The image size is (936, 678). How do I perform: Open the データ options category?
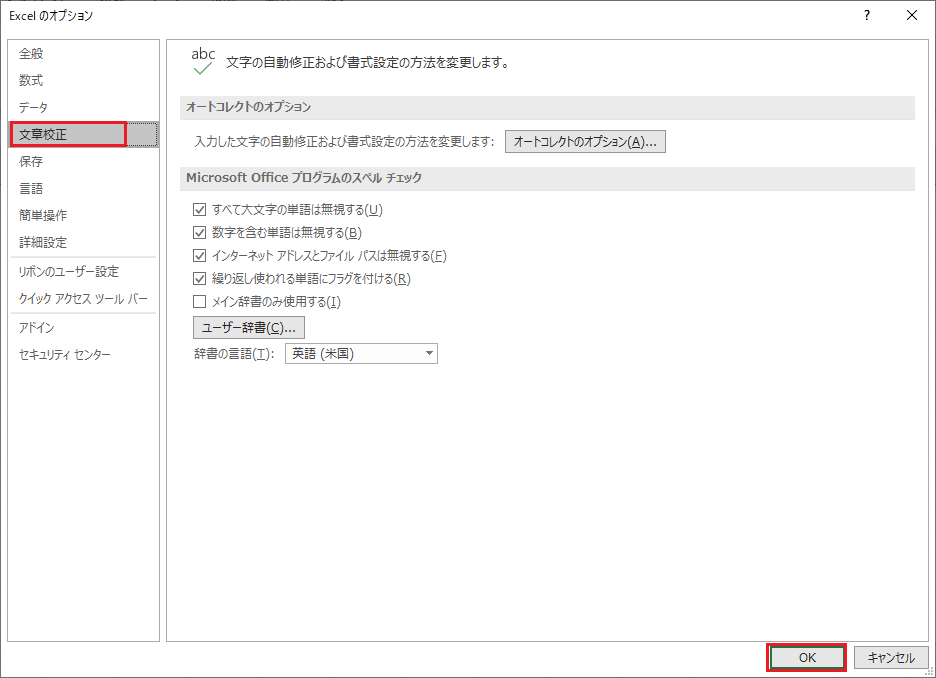pyautogui.click(x=34, y=107)
